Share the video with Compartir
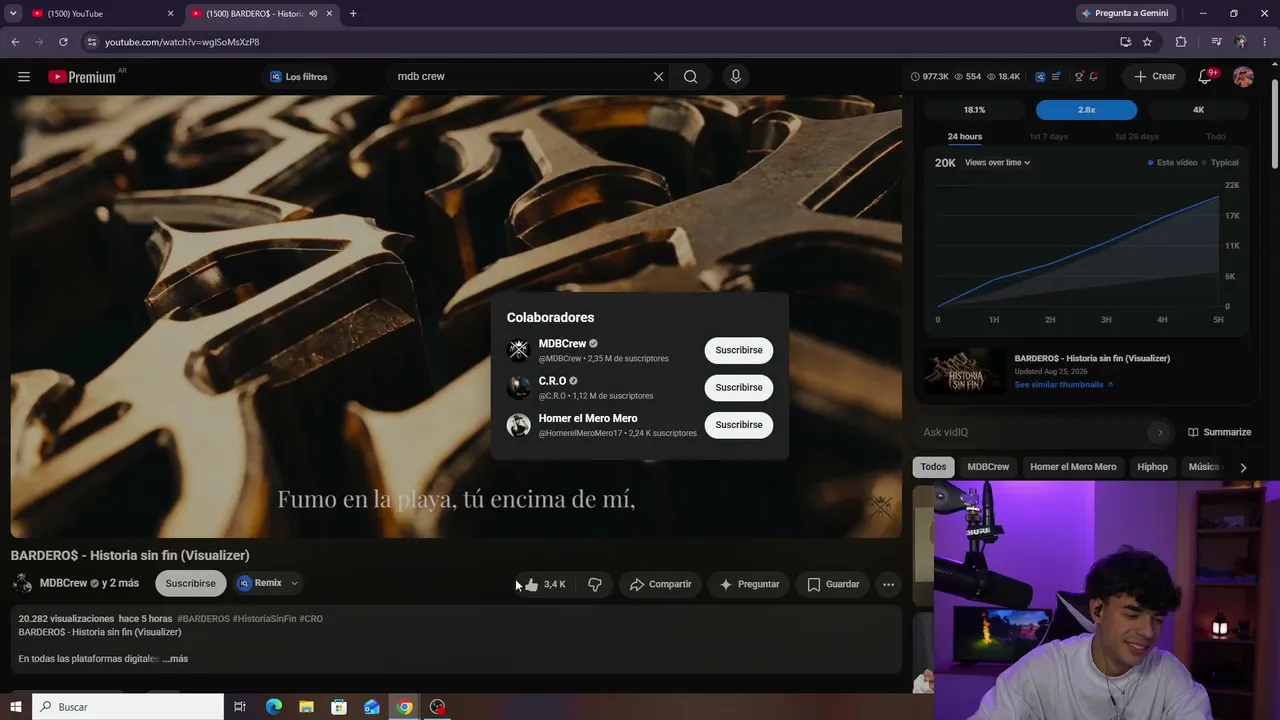This screenshot has width=1280, height=720. [x=660, y=584]
